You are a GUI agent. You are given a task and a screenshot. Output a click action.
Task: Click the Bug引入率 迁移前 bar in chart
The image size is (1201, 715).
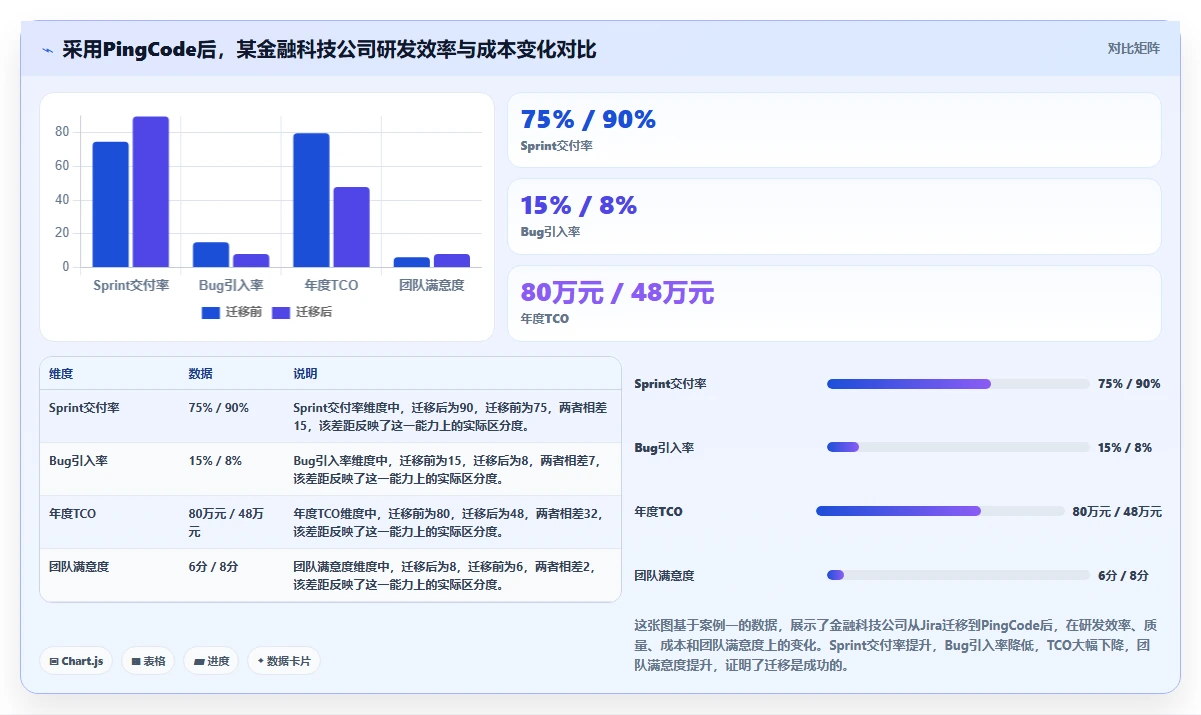(211, 254)
